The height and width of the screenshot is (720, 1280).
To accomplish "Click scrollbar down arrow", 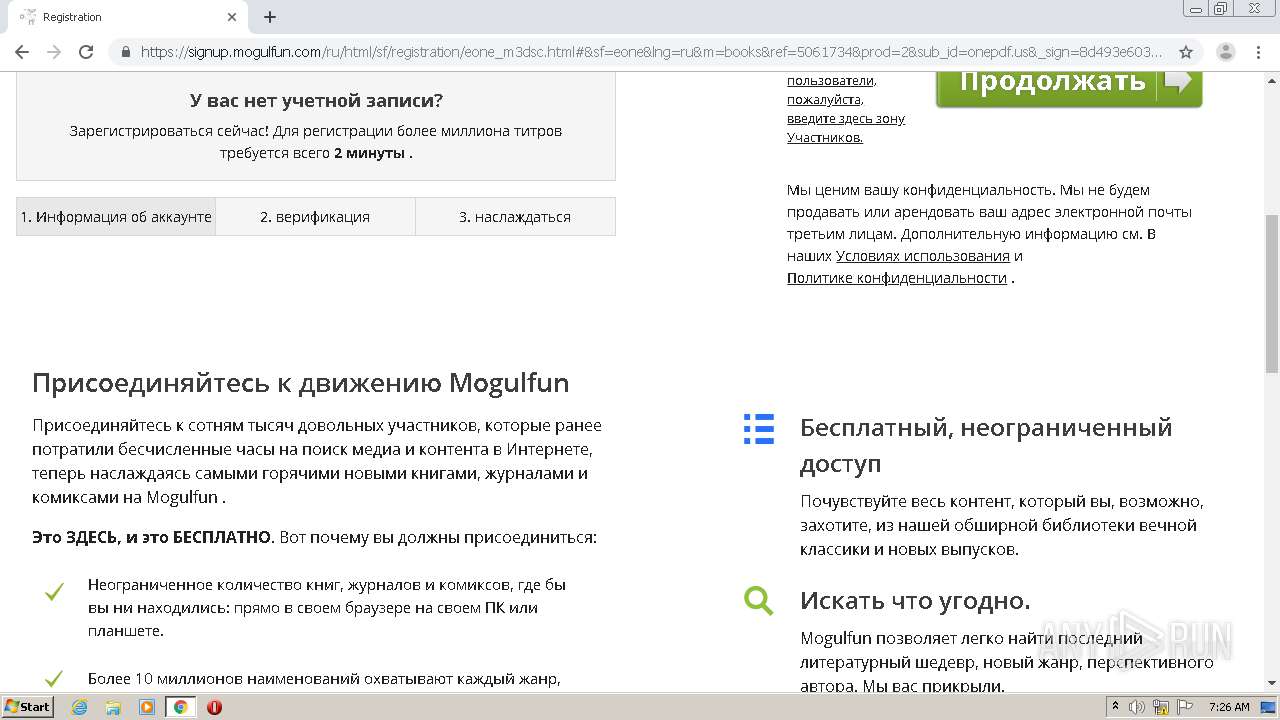I will [x=1272, y=682].
